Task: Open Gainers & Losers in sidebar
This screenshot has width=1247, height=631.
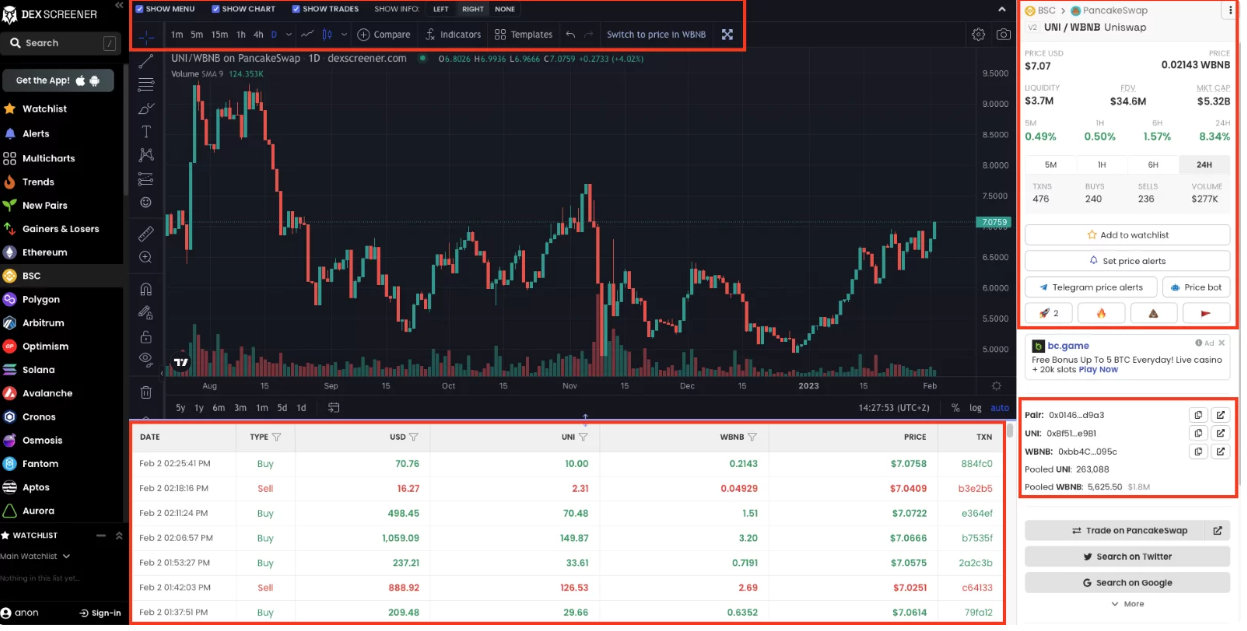Action: pos(60,229)
